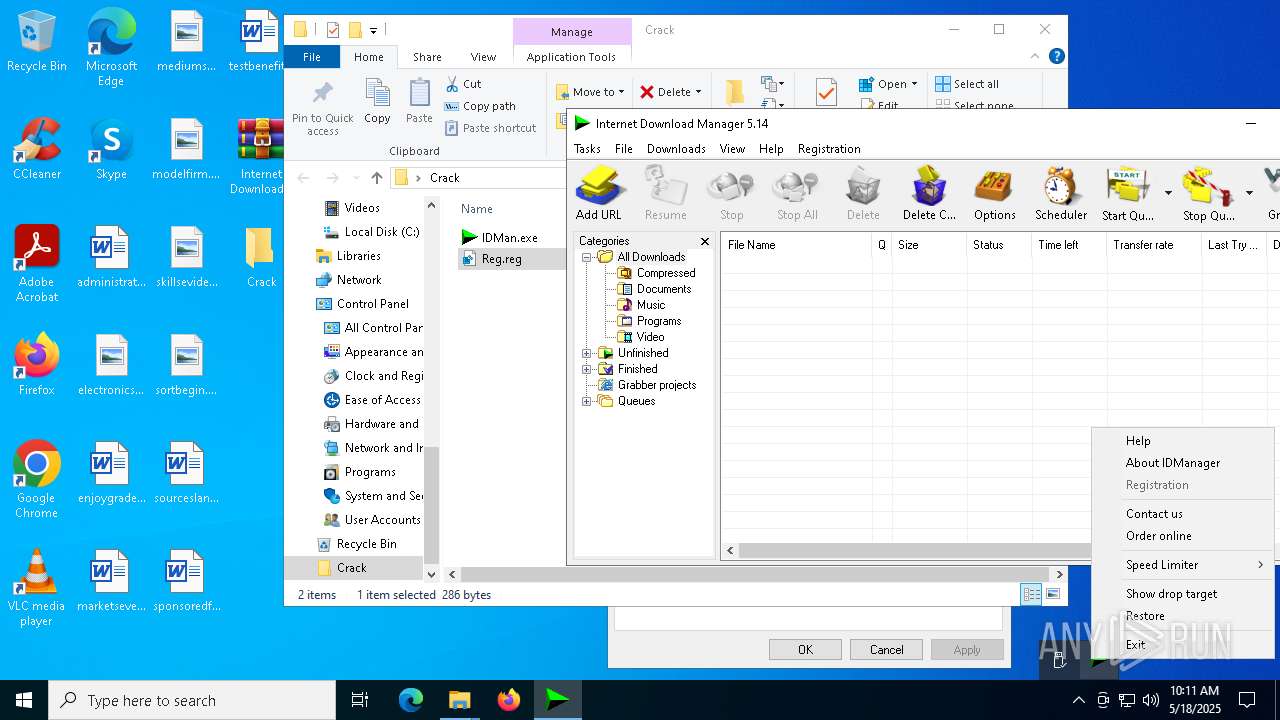This screenshot has width=1280, height=720.
Task: Click the Explorer address bar Crack path
Action: 444,178
